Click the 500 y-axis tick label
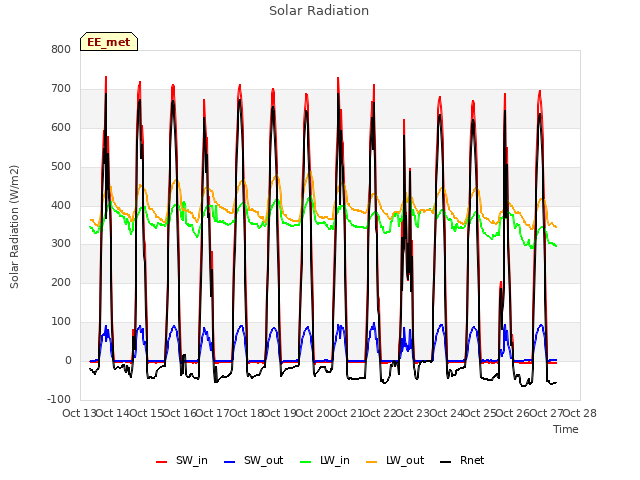Image resolution: width=640 pixels, height=480 pixels. point(61,167)
